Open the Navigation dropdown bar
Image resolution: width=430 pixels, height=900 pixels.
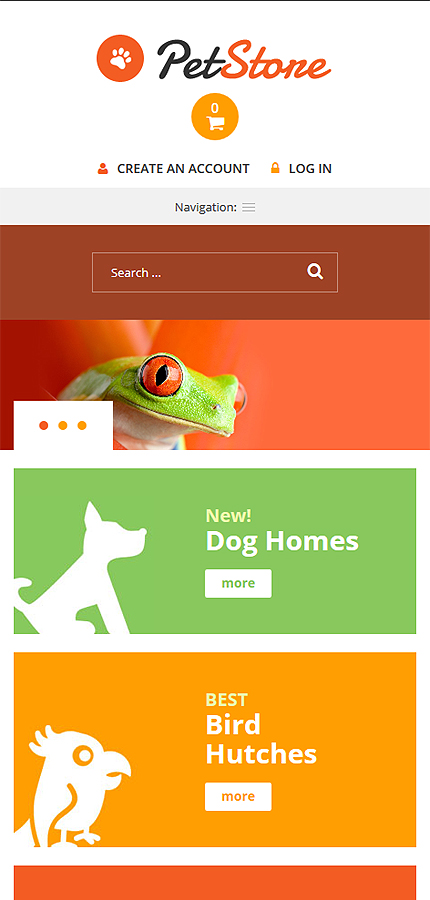pyautogui.click(x=215, y=207)
